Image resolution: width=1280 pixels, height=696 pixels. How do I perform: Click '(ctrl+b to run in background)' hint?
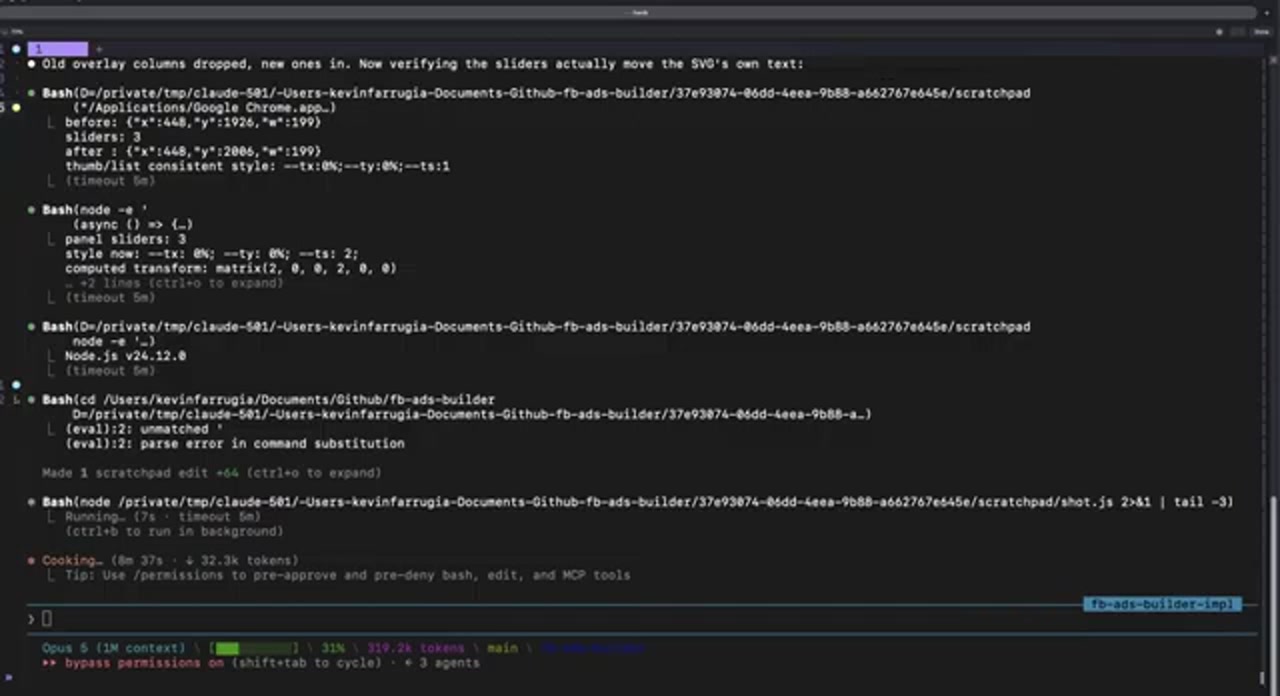pos(174,531)
